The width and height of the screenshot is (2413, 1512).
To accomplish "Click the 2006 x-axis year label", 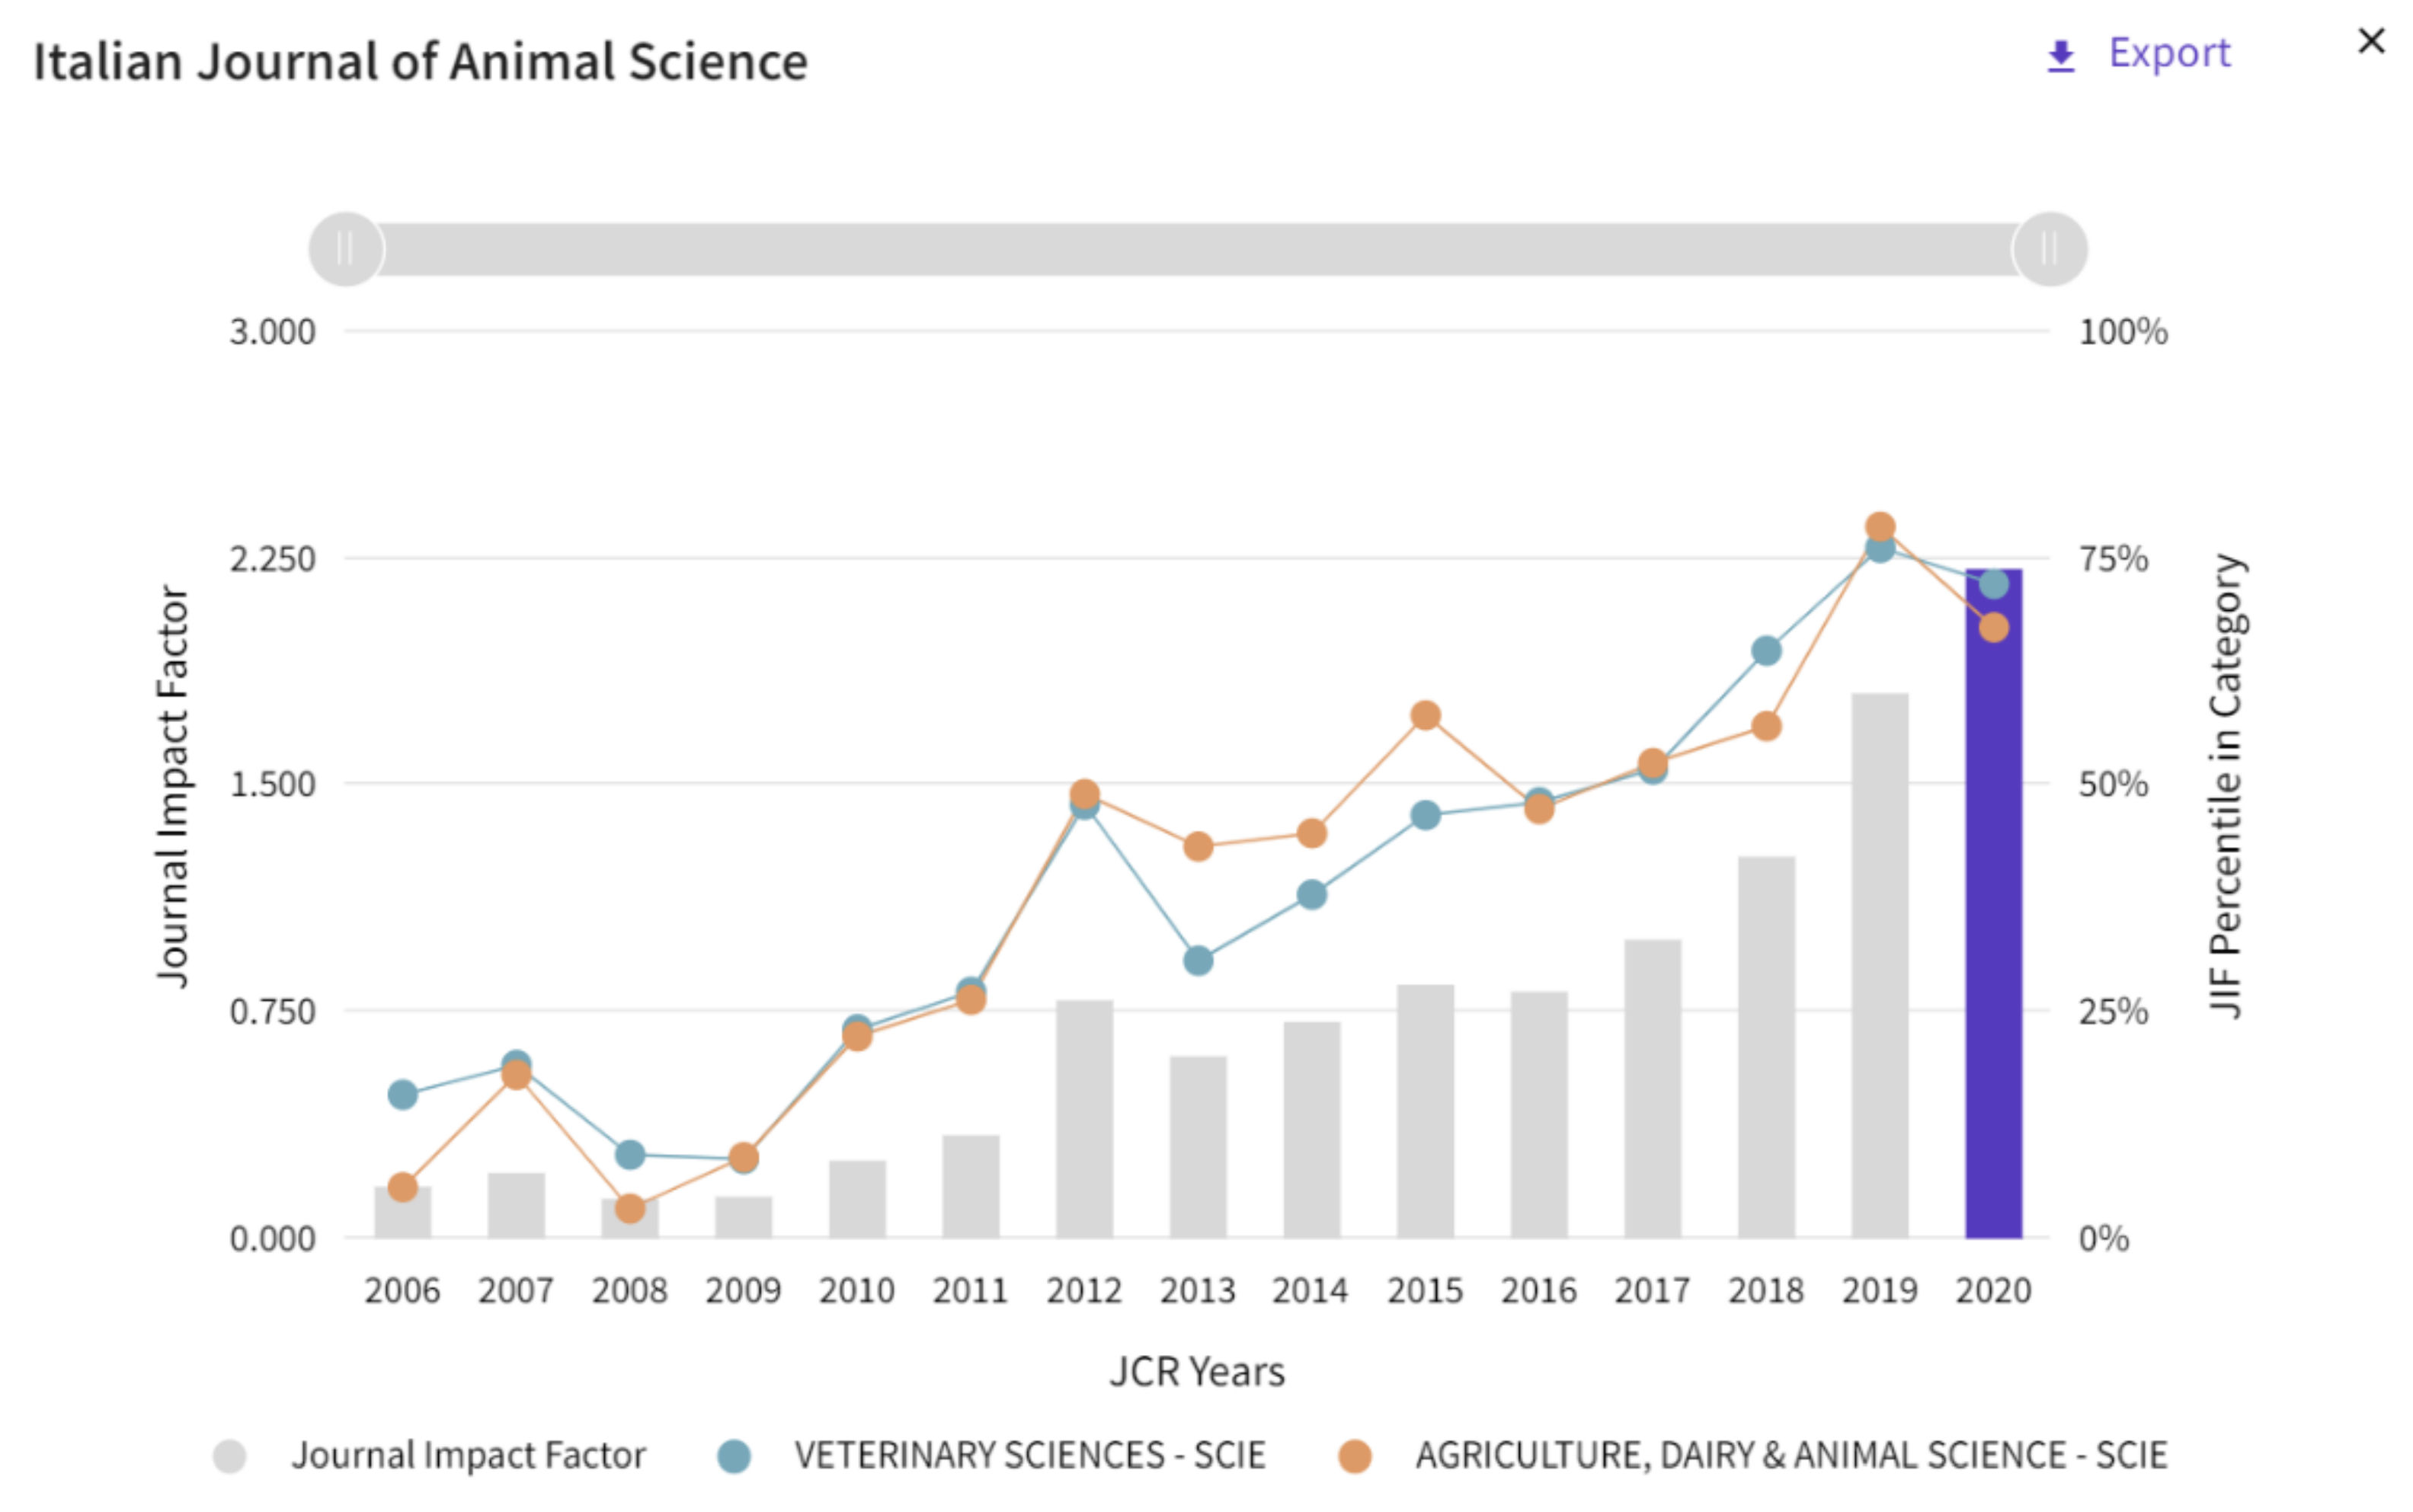I will click(x=402, y=1291).
